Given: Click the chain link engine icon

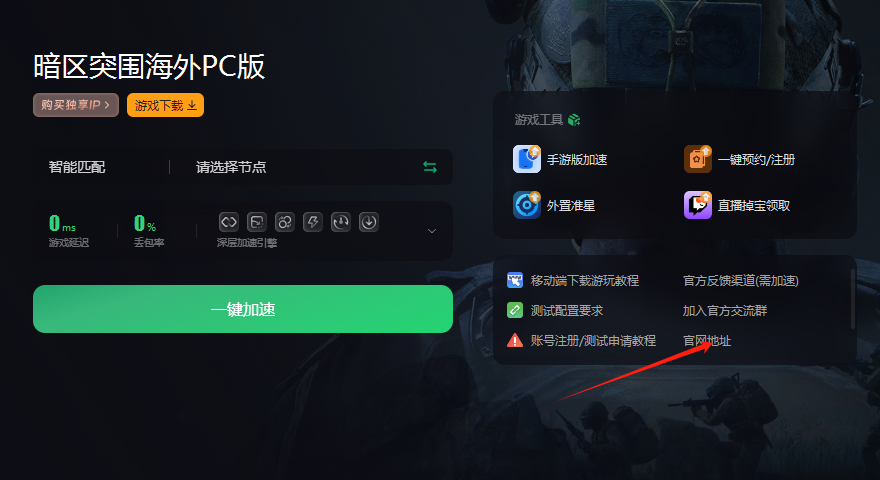Looking at the screenshot, I should [228, 222].
